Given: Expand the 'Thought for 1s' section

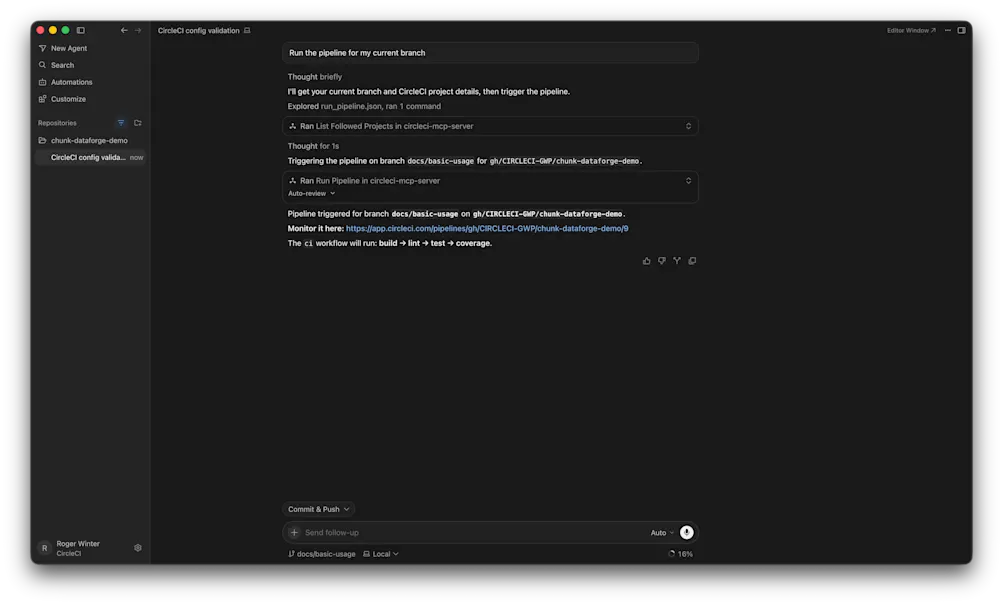Looking at the screenshot, I should point(313,146).
